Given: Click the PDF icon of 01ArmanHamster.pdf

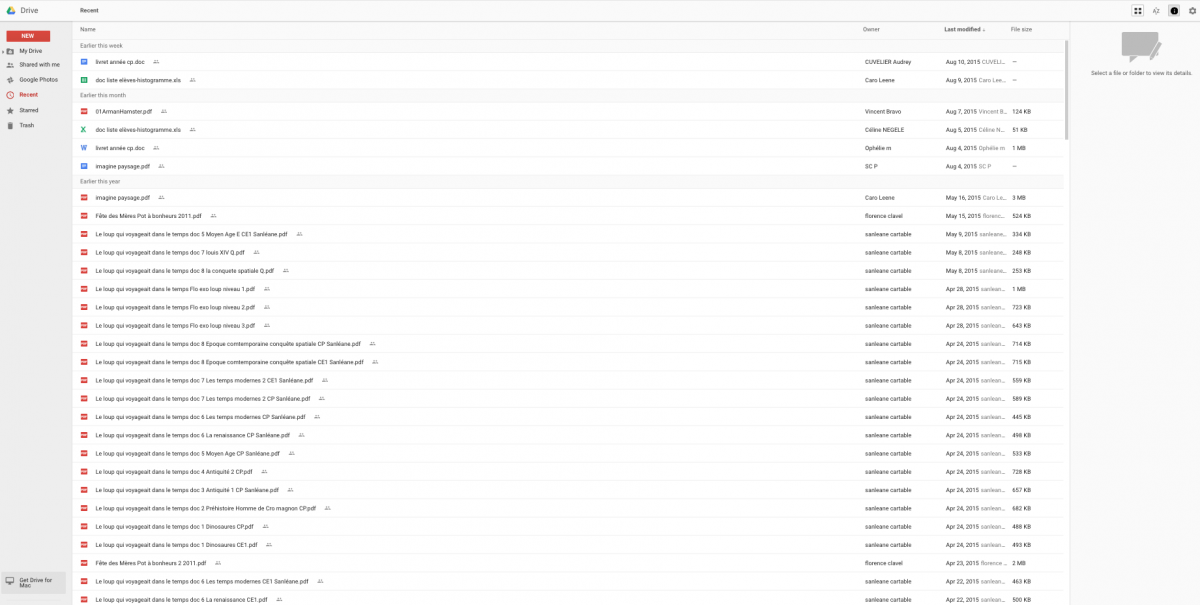Looking at the screenshot, I should [x=85, y=111].
